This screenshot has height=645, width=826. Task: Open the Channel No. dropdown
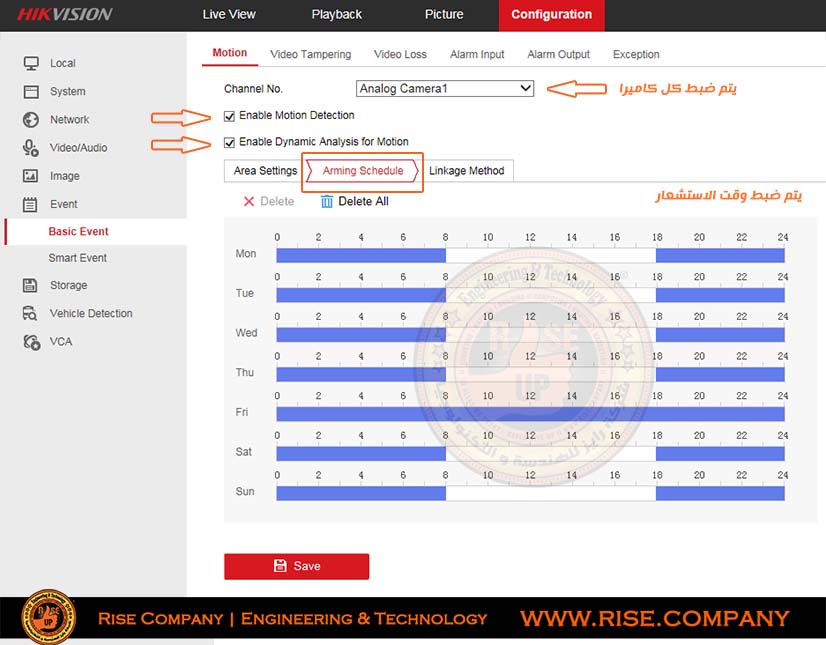445,89
